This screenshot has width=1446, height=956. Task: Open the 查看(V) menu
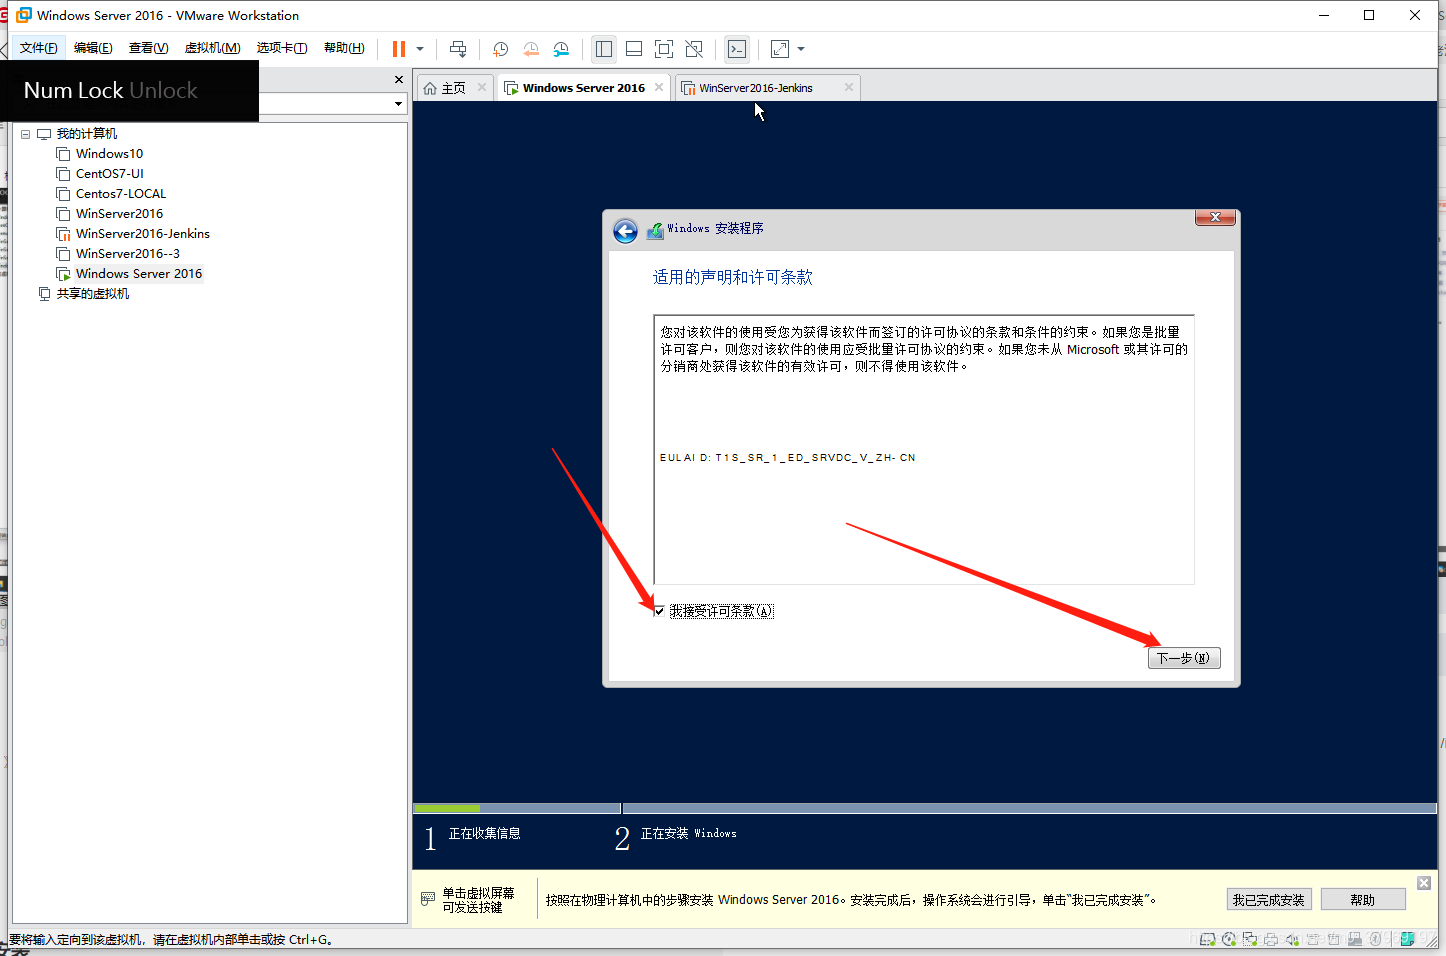[148, 48]
